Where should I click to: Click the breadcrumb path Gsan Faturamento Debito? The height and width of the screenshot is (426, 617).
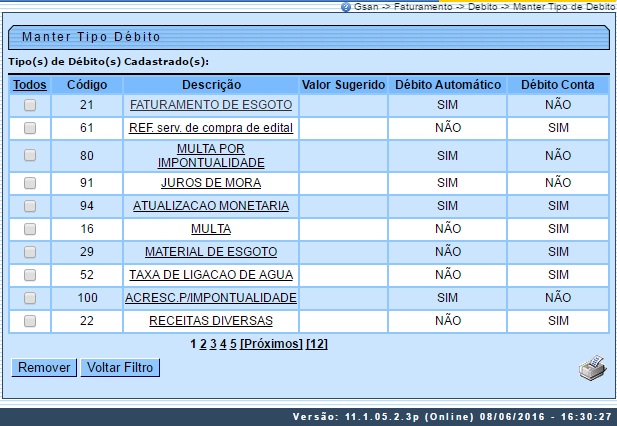pyautogui.click(x=484, y=7)
